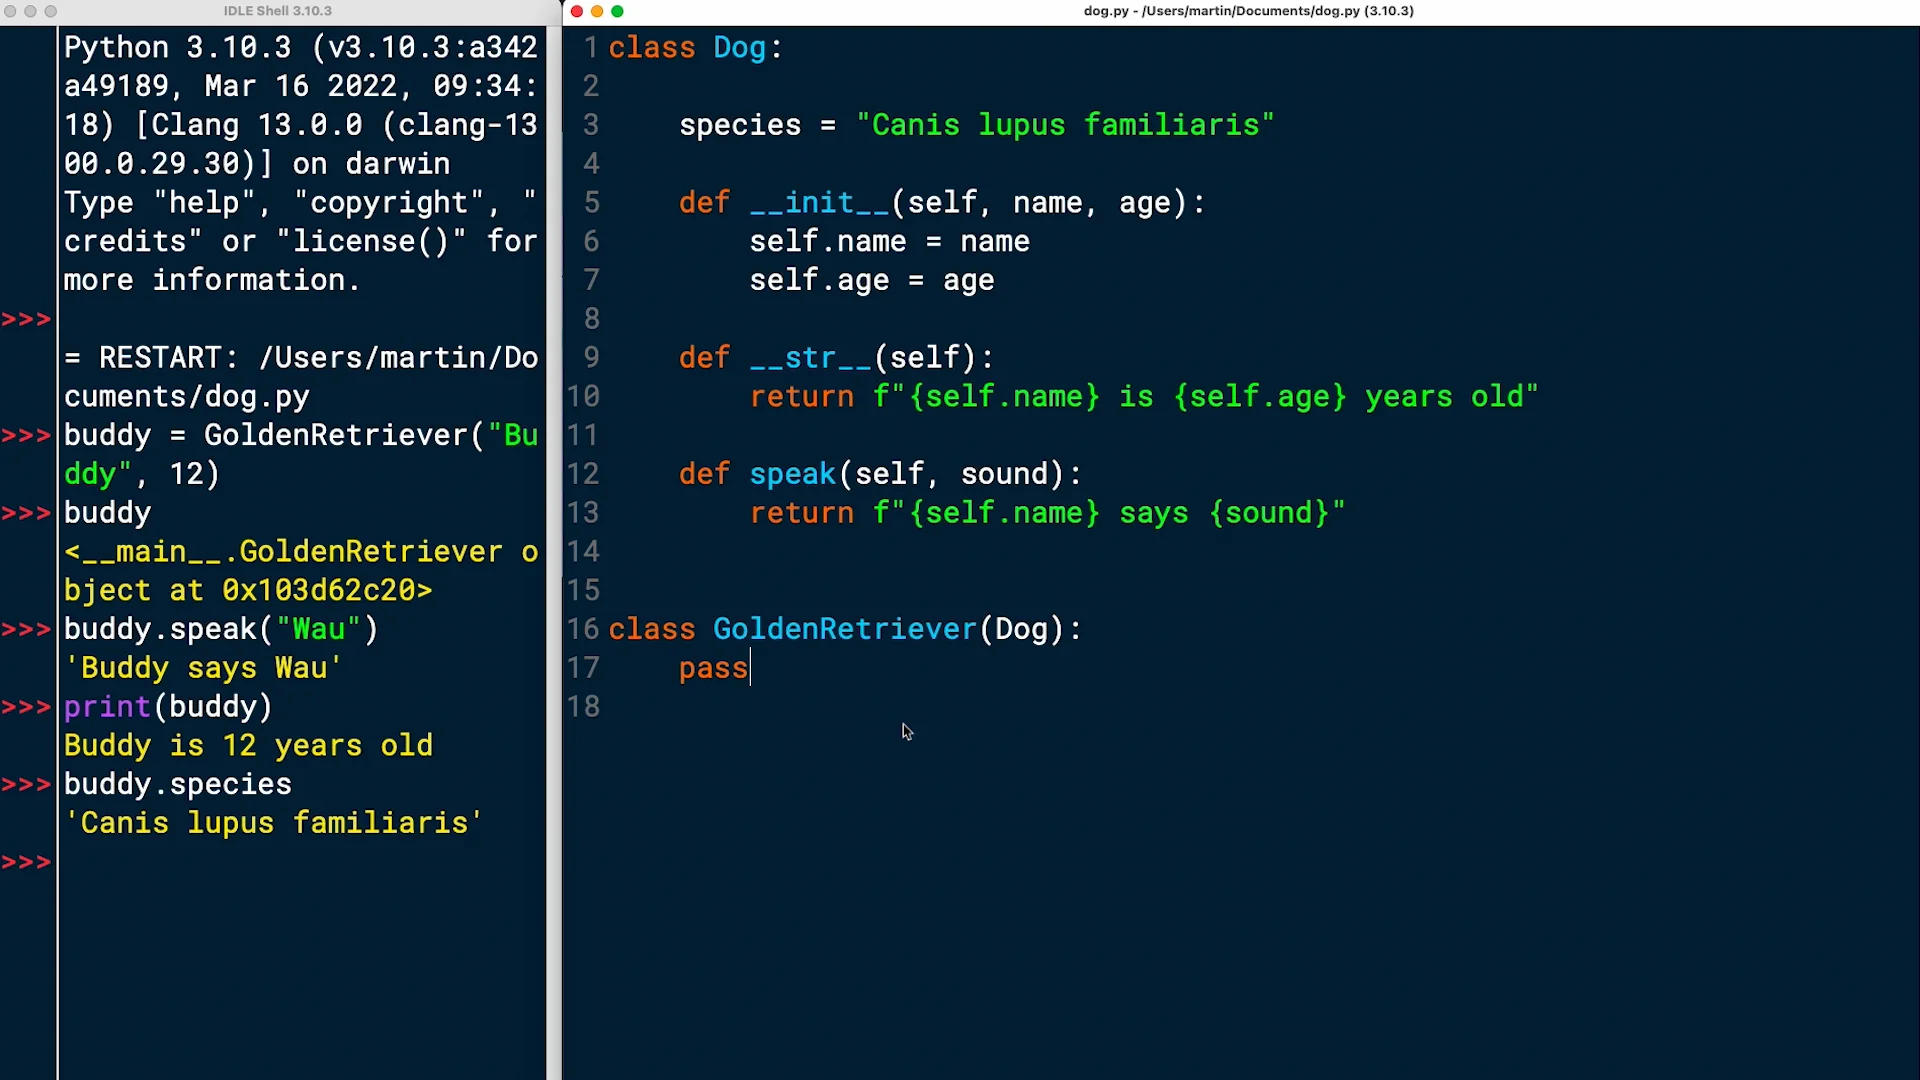
Task: Click the '__init__' method name in editor
Action: point(818,203)
